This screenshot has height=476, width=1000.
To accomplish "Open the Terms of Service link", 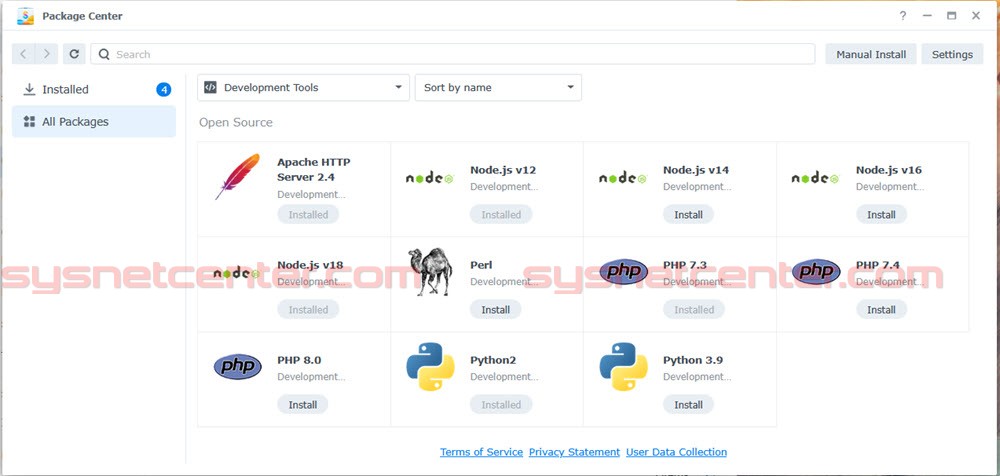I will [x=482, y=452].
